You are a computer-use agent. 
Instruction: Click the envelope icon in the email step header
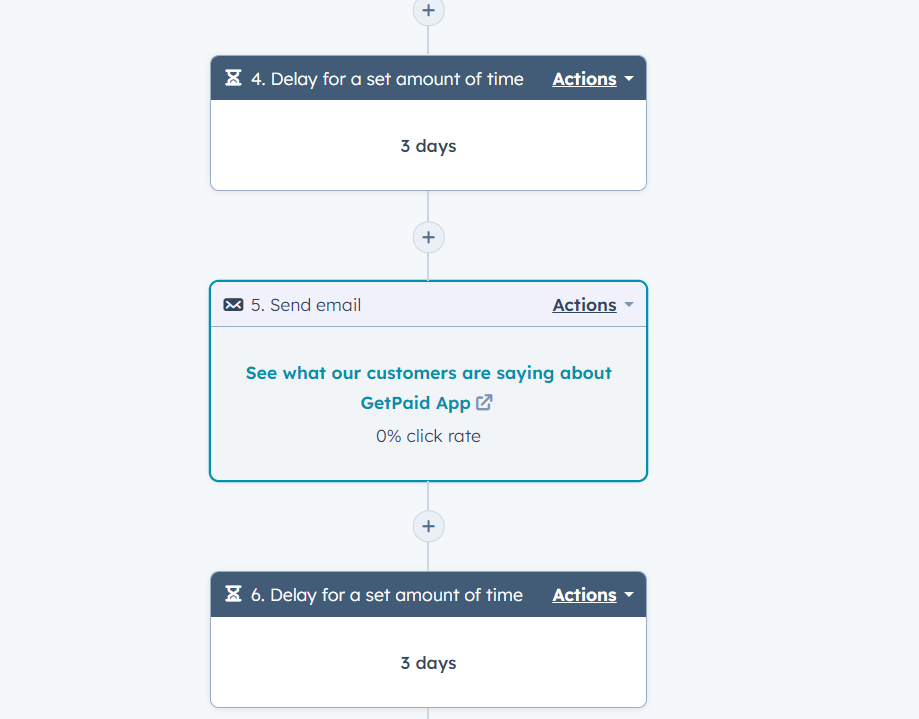[x=232, y=304]
